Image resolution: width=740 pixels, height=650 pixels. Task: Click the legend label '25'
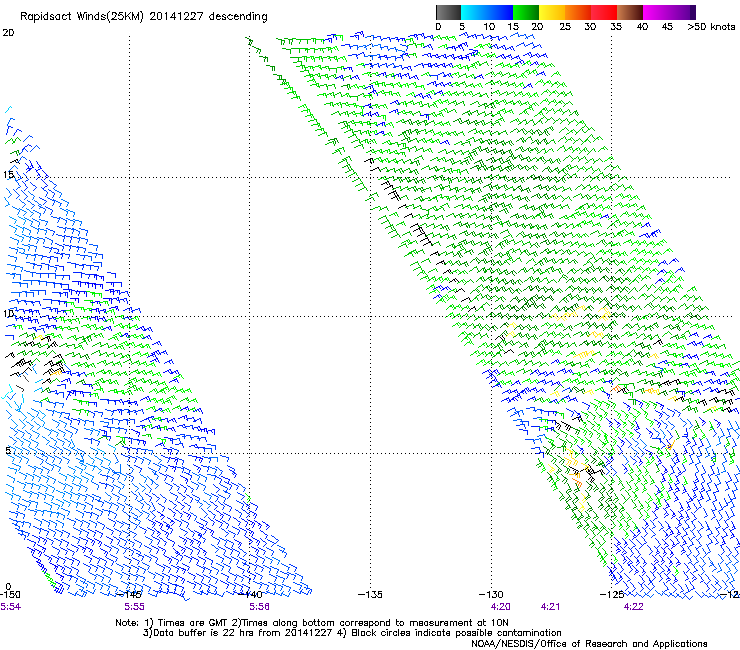tap(565, 27)
